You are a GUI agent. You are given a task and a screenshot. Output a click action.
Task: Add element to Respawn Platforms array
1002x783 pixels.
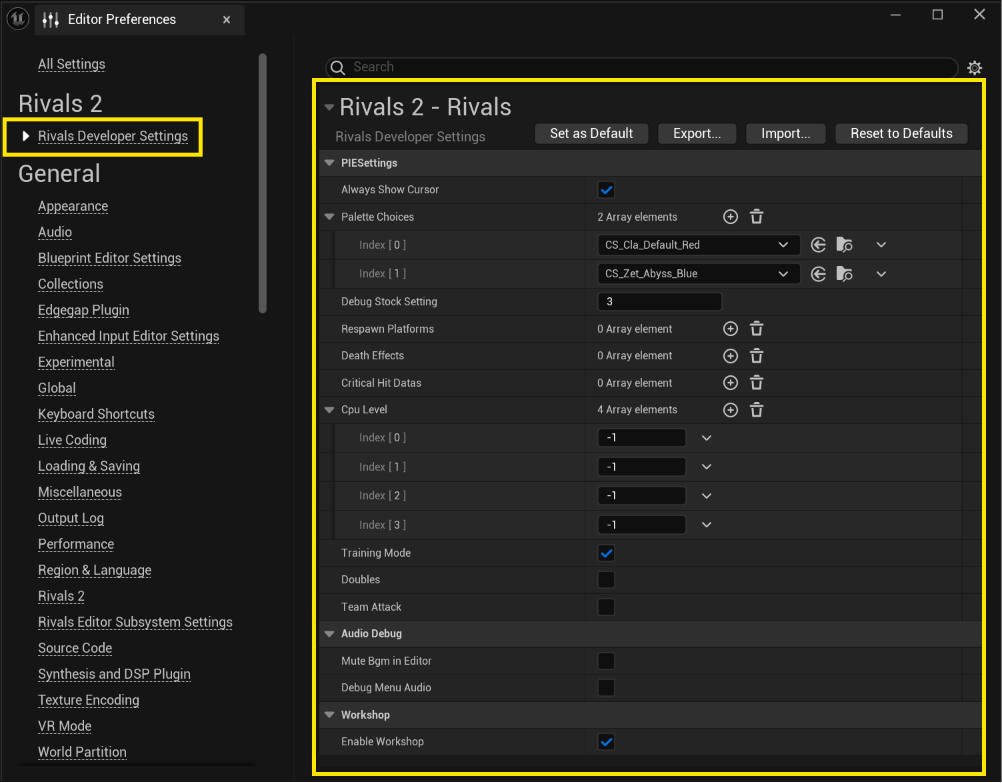pyautogui.click(x=730, y=329)
